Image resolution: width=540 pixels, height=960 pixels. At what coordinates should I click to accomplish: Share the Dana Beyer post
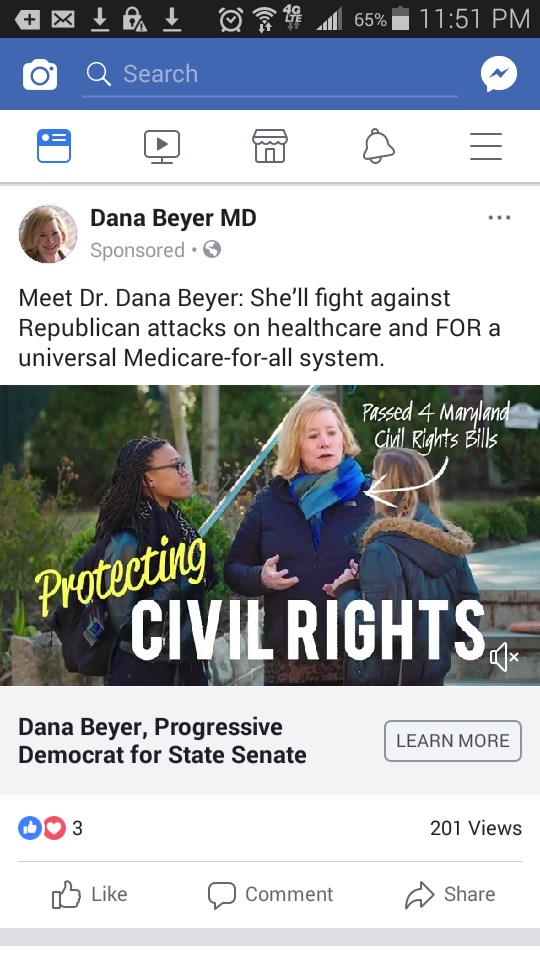coord(450,894)
